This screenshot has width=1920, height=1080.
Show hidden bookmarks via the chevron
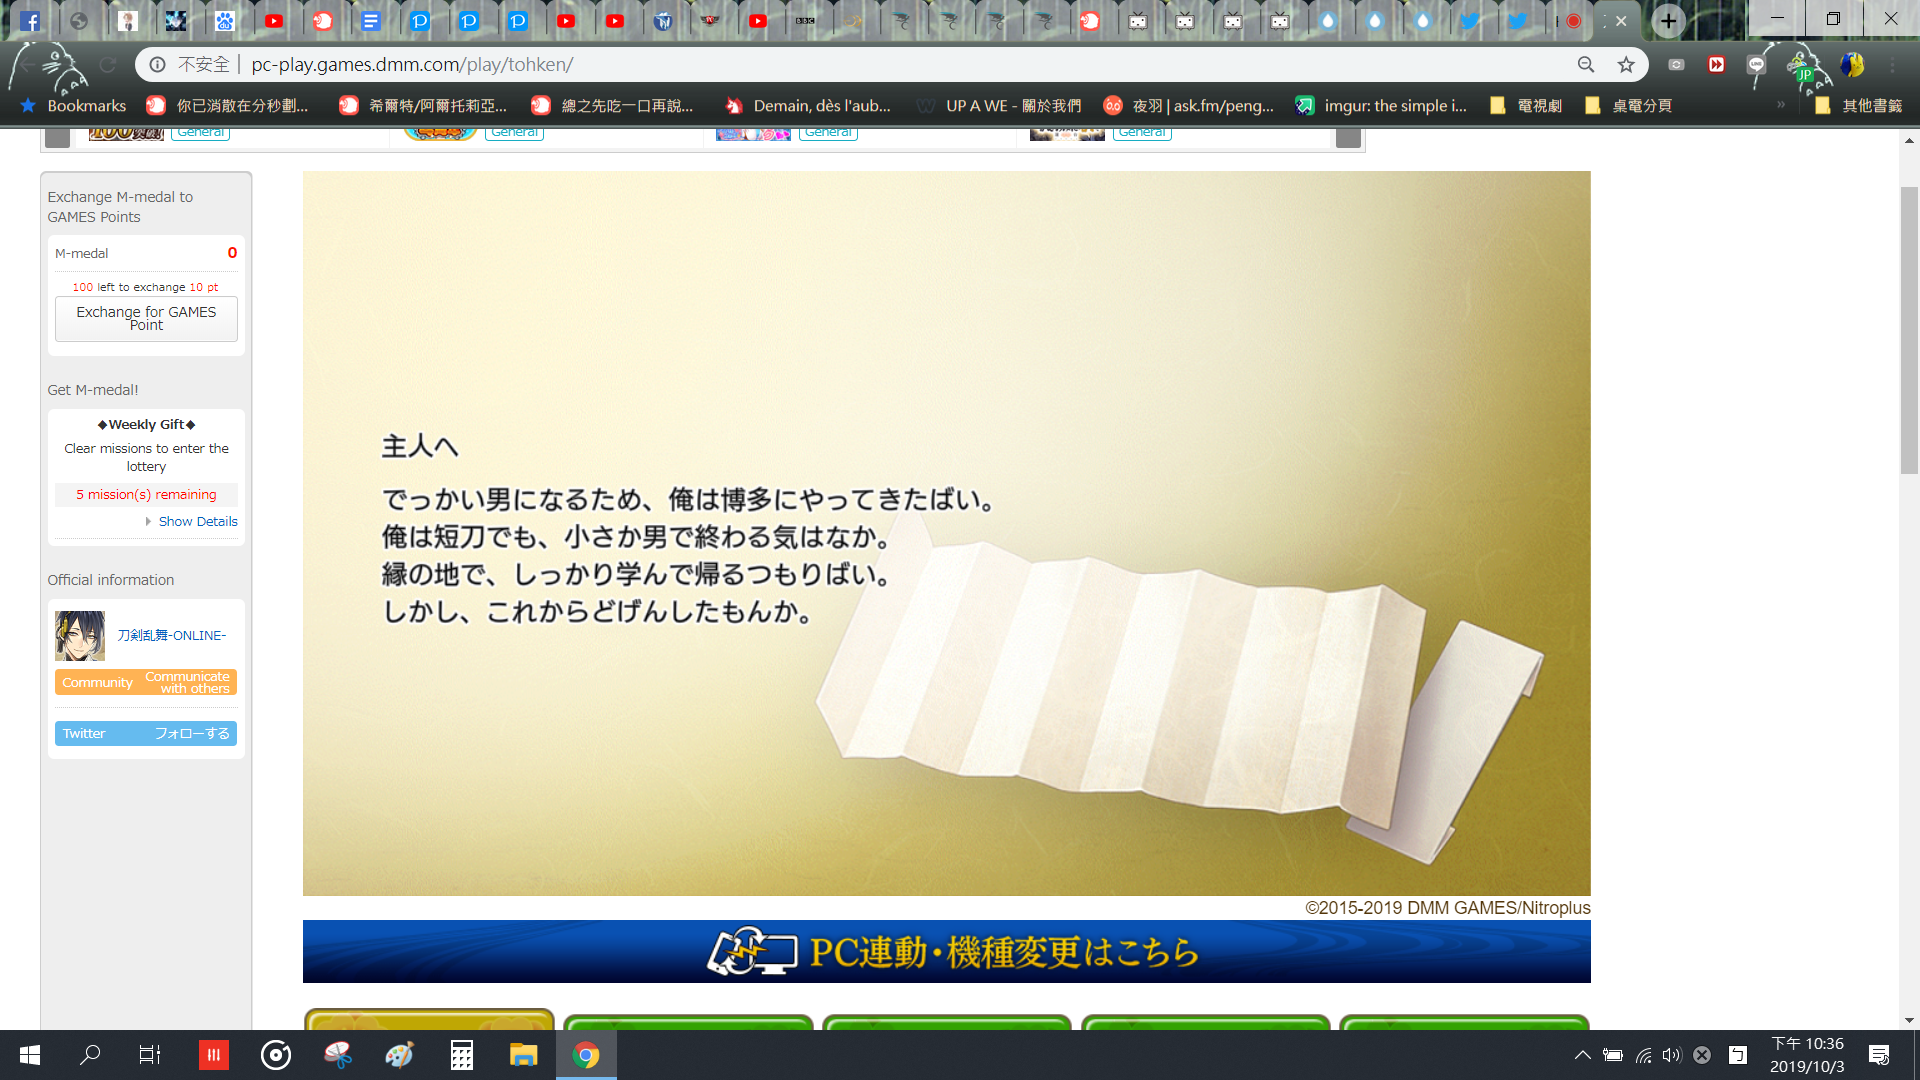pos(1781,106)
